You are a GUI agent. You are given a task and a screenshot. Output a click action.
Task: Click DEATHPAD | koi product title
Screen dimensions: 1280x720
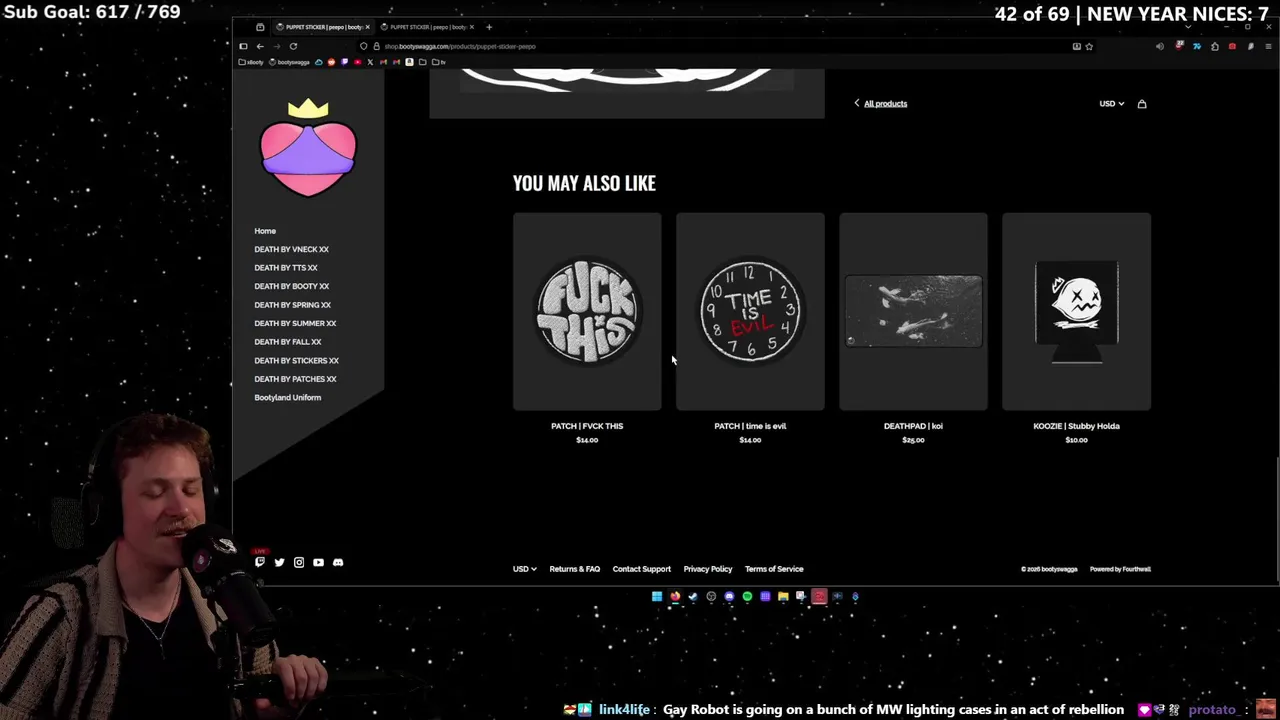[913, 426]
